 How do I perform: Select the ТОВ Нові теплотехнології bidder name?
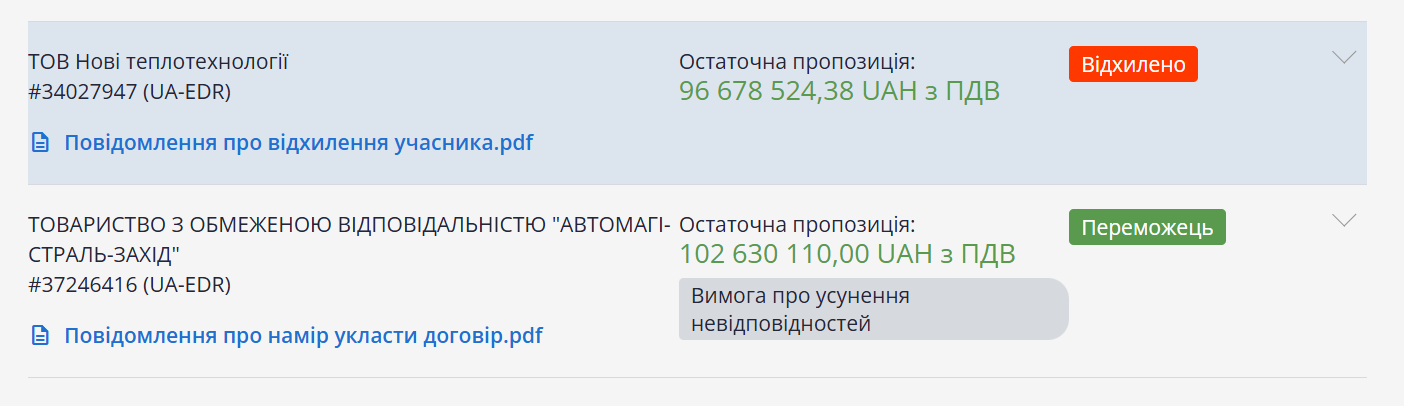point(158,62)
